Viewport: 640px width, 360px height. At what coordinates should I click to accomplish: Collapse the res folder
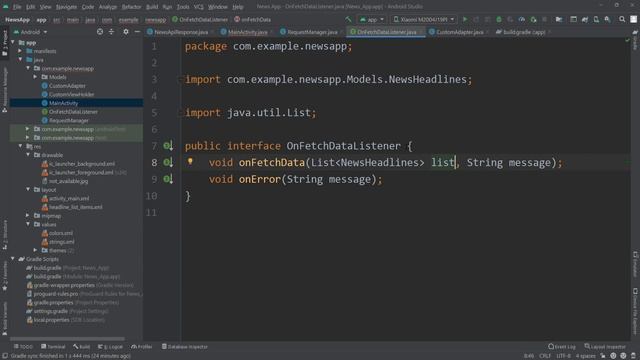20,146
